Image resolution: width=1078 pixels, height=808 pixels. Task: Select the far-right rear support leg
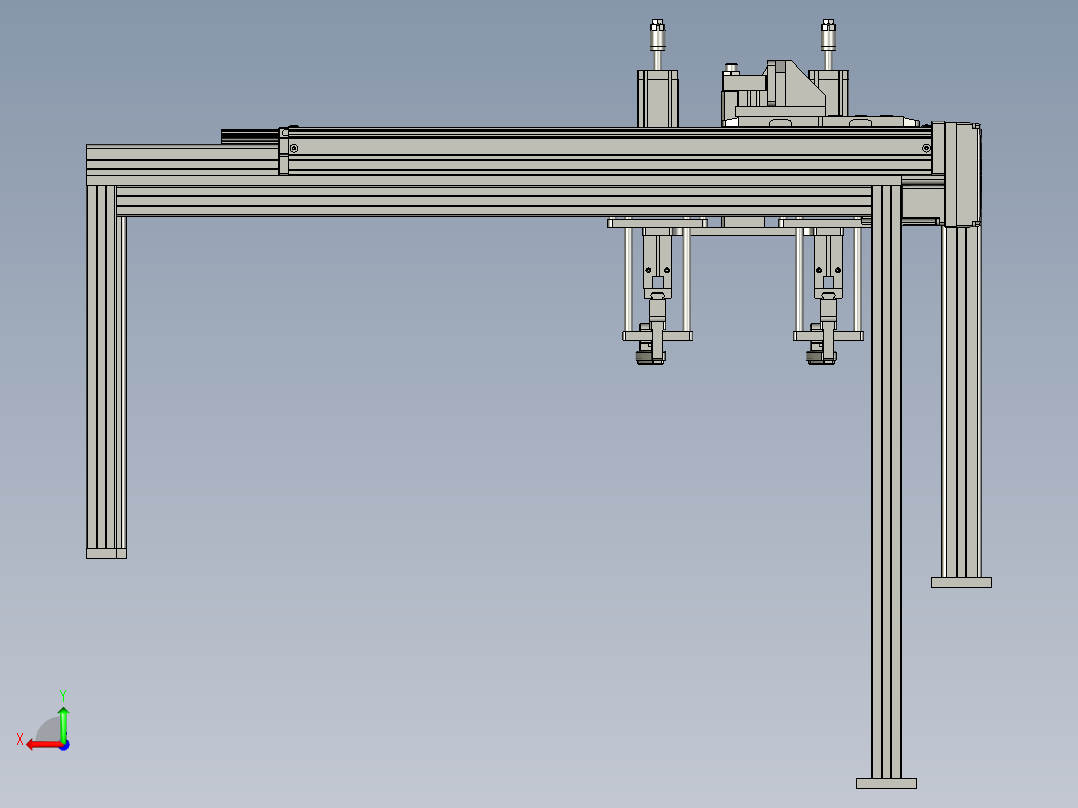(x=961, y=402)
